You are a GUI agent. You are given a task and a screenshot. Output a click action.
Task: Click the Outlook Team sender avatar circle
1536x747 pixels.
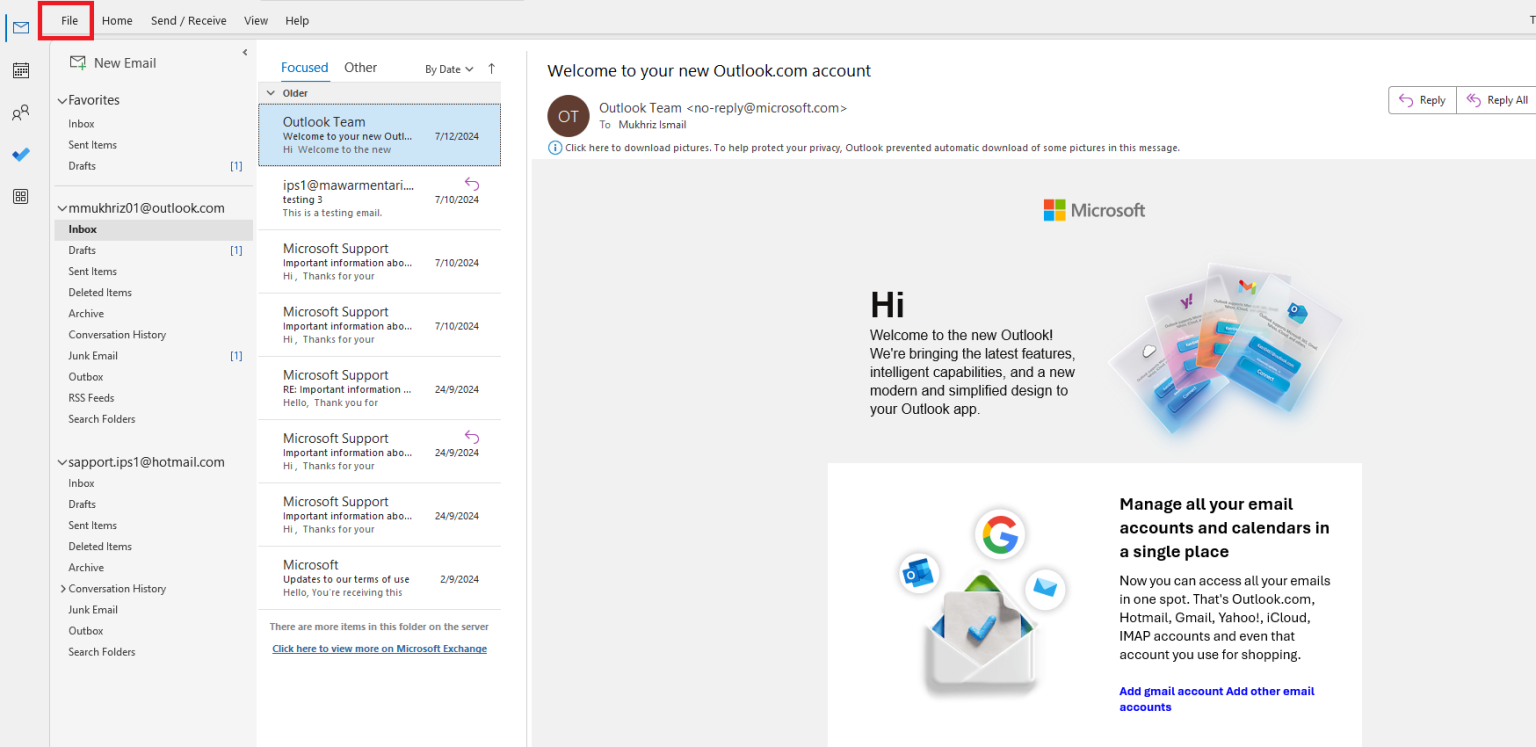[568, 116]
